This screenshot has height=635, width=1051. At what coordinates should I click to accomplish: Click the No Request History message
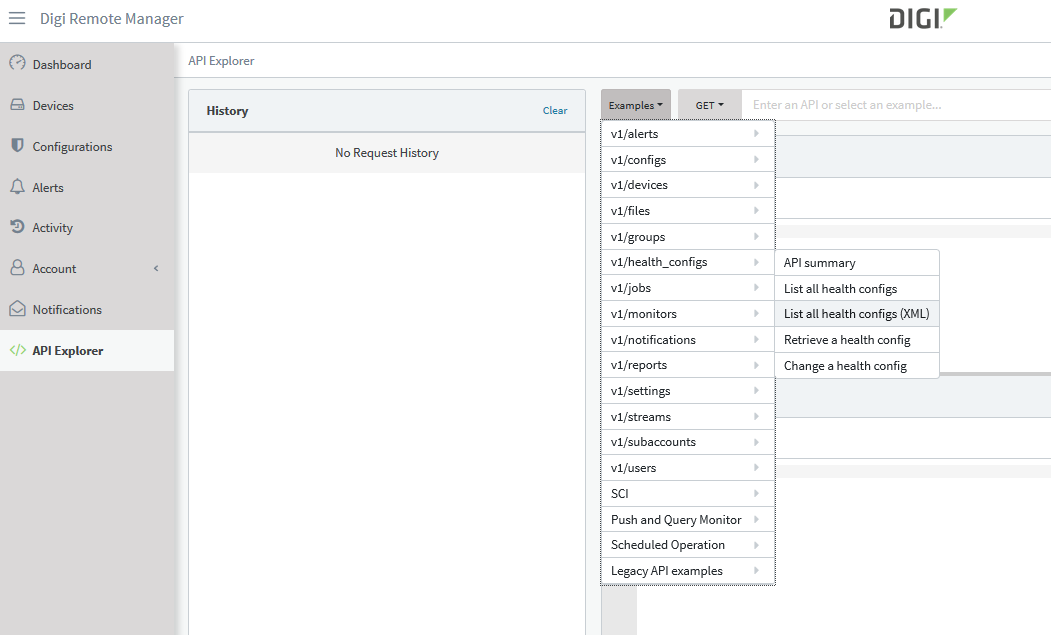tap(387, 153)
